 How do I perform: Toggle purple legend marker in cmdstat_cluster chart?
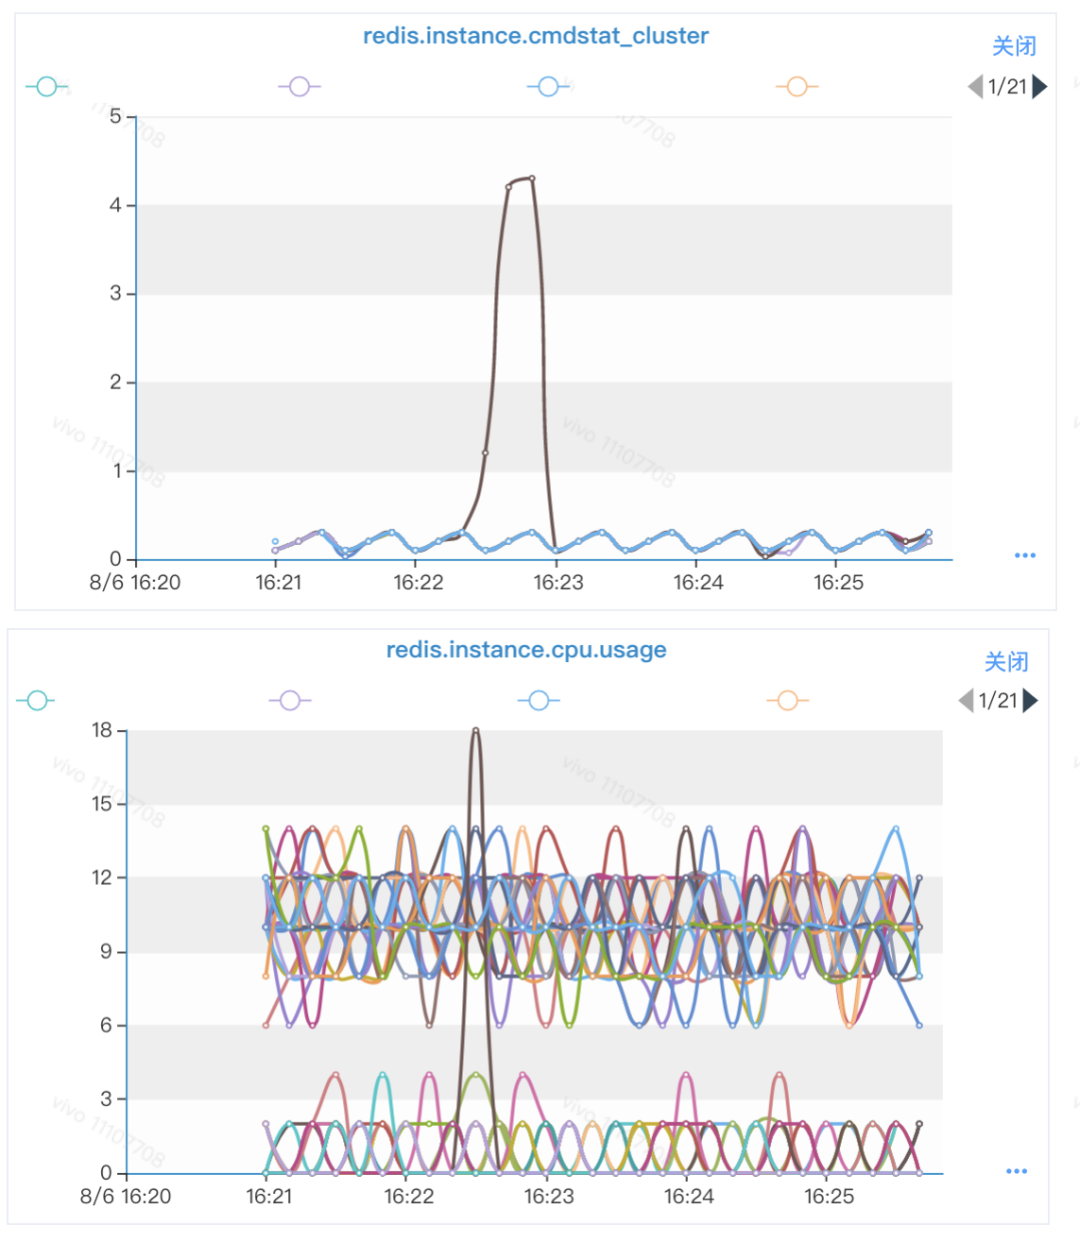[299, 87]
